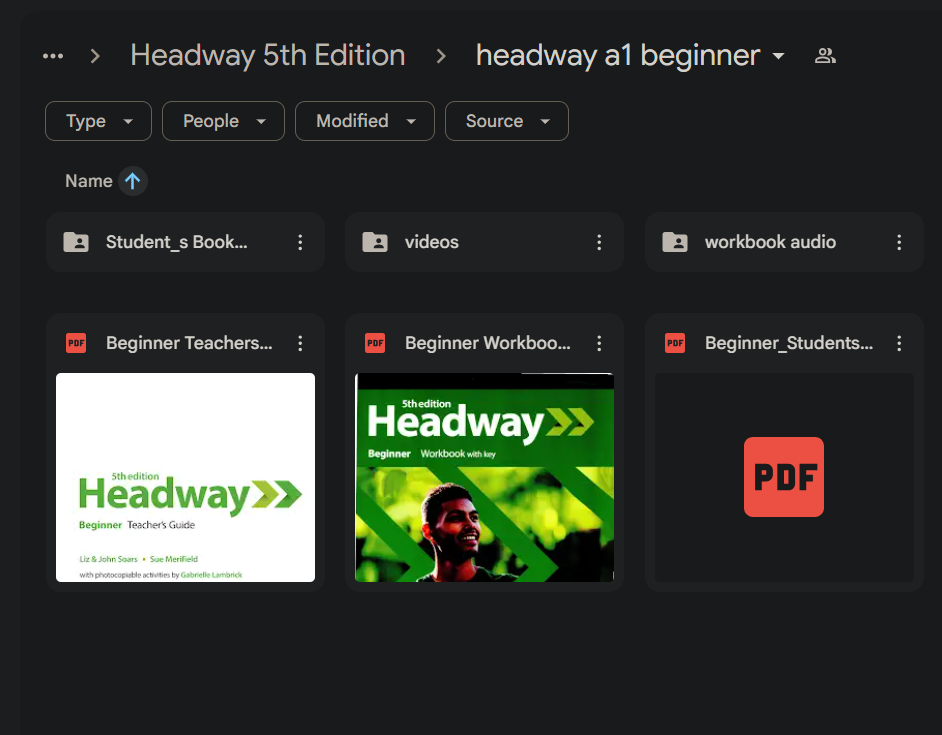942x735 pixels.
Task: Open Headway 5th Edition breadcrumb folder
Action: (x=268, y=55)
